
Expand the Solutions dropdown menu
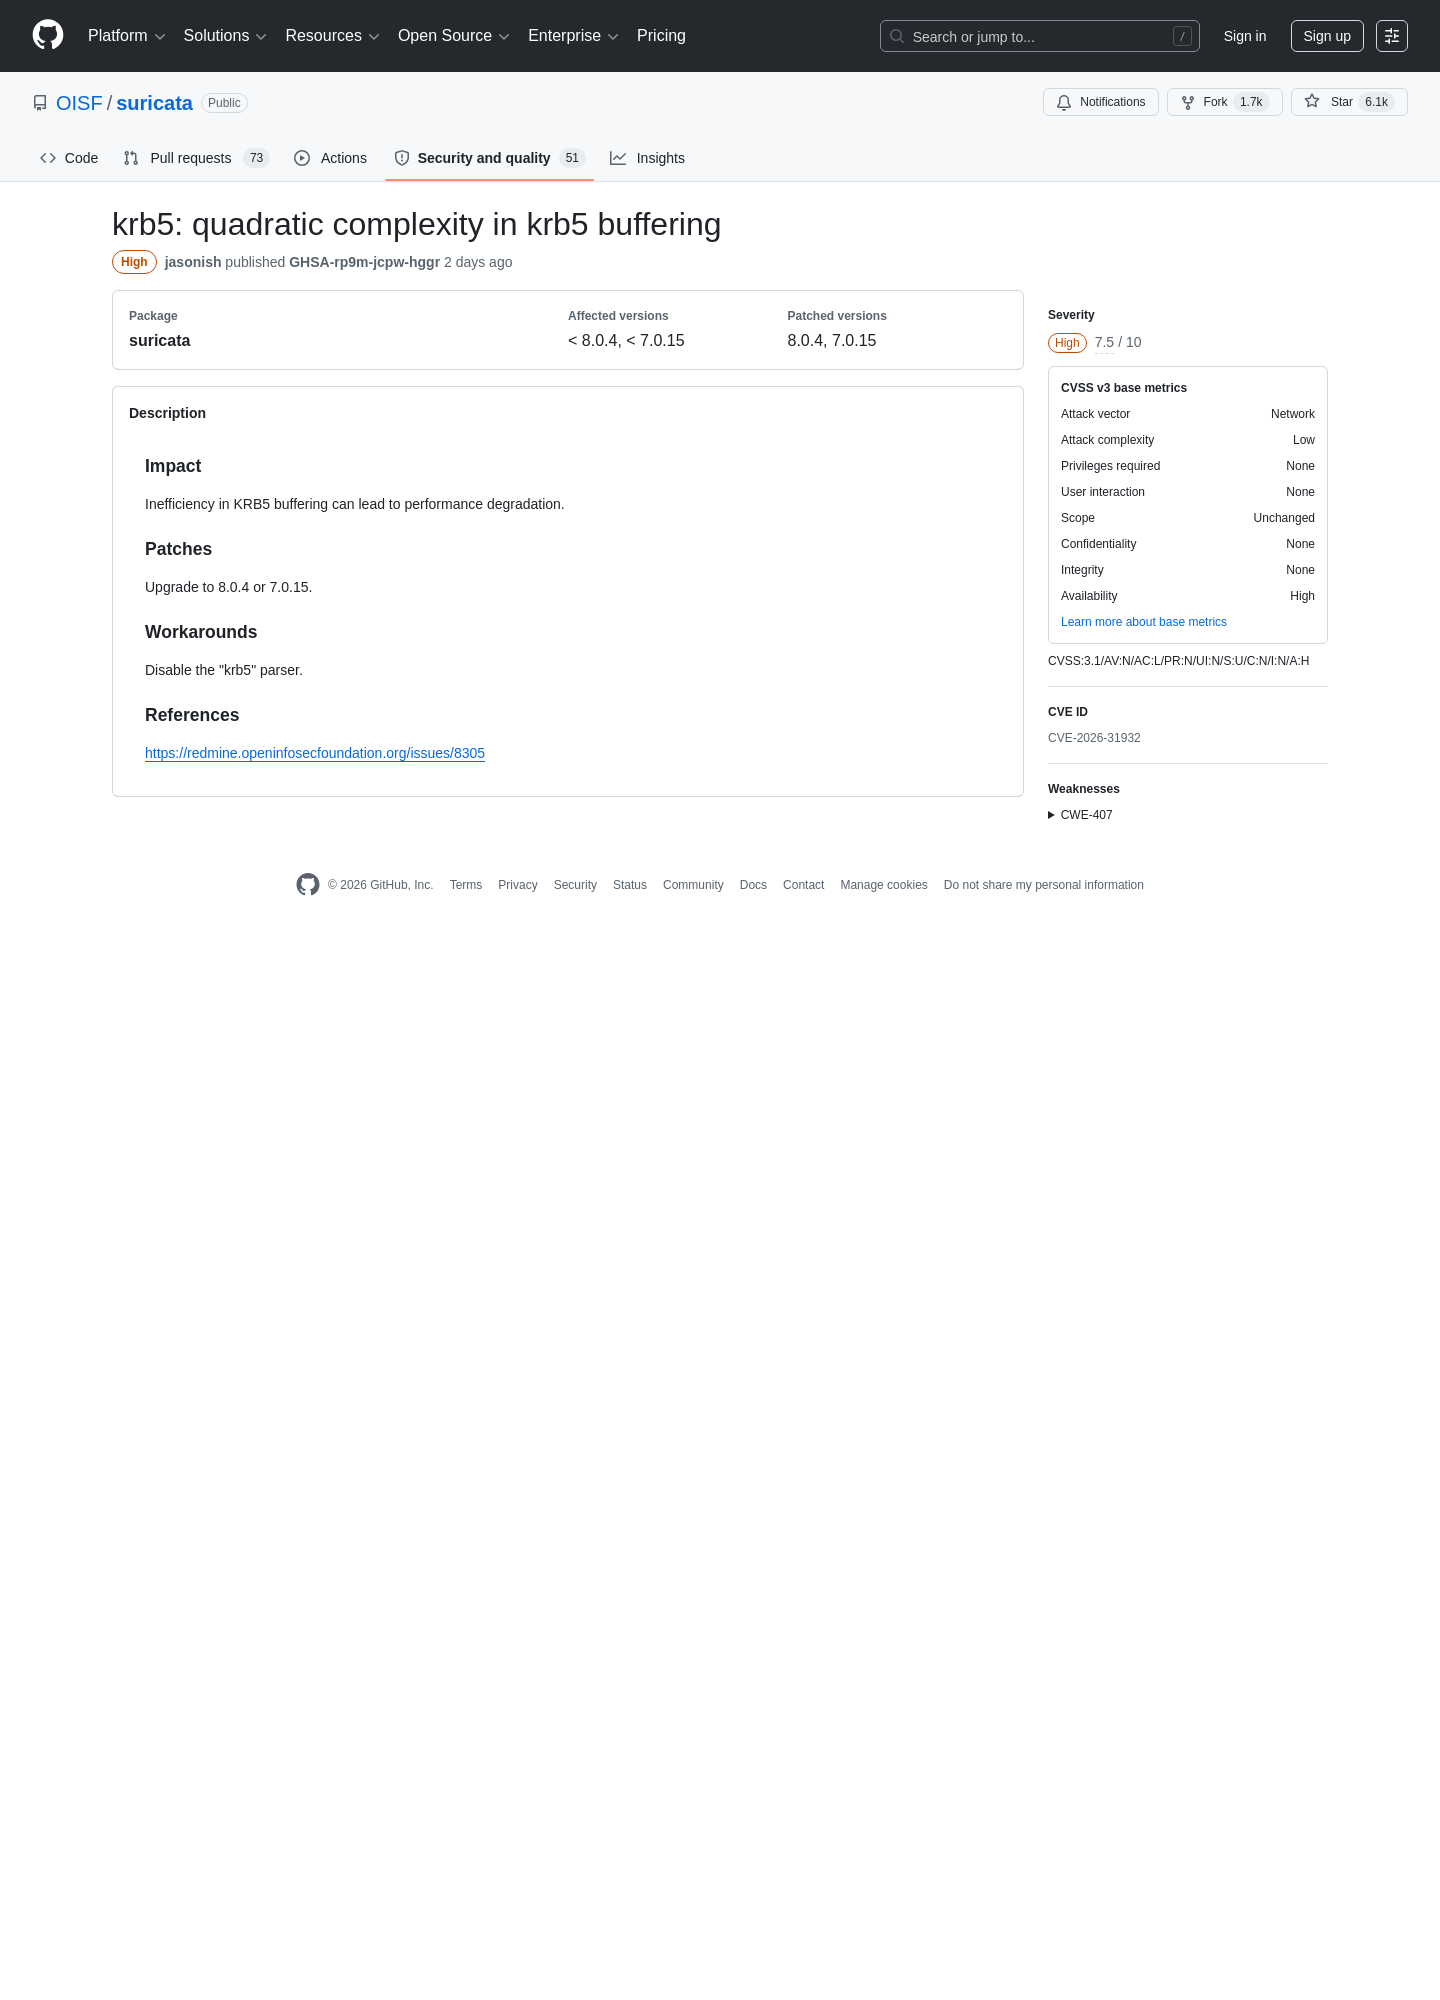point(225,36)
